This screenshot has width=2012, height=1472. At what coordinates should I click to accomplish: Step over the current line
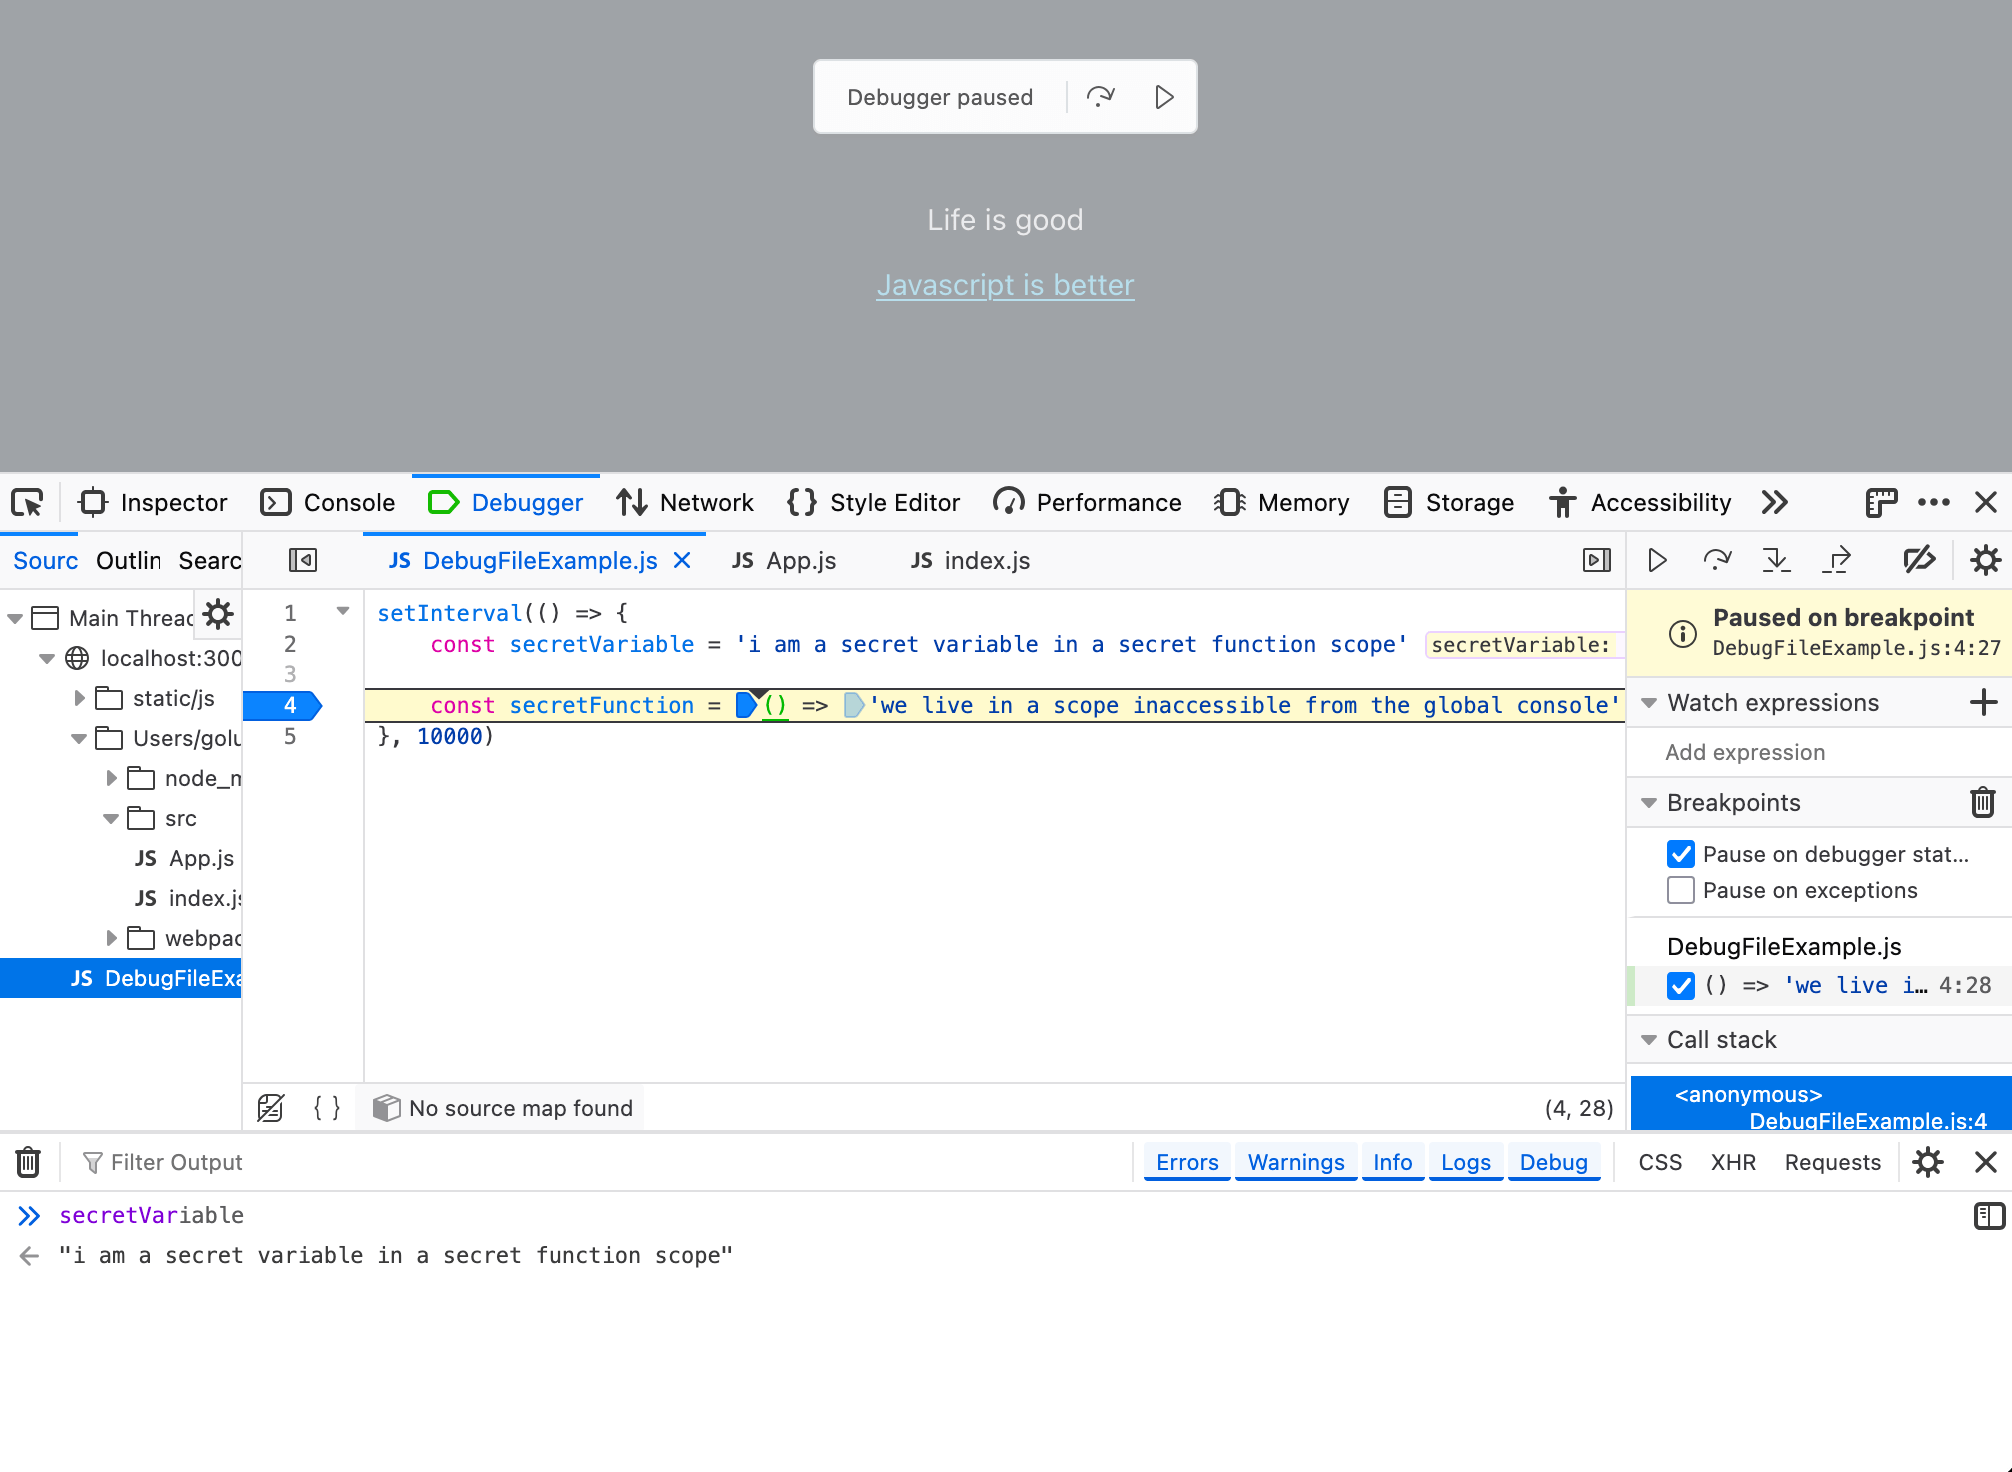[1717, 560]
